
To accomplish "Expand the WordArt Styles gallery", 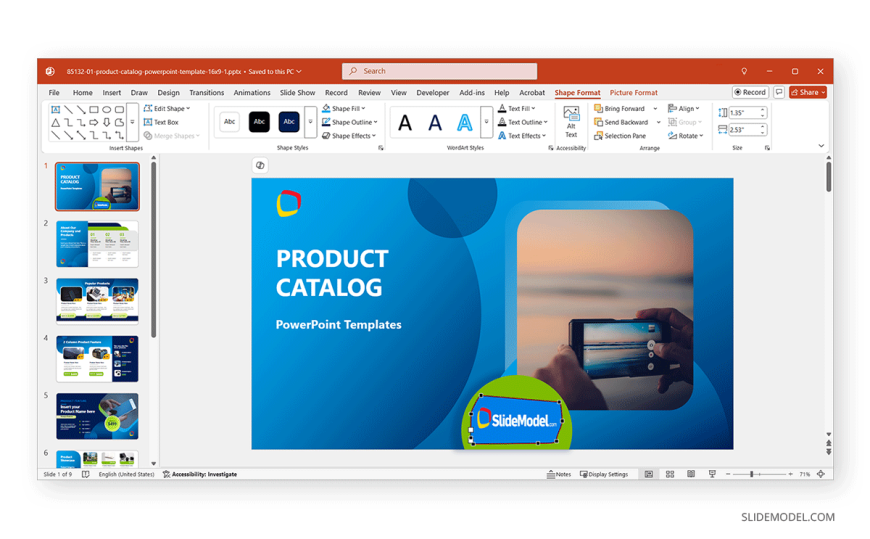I will tap(487, 122).
